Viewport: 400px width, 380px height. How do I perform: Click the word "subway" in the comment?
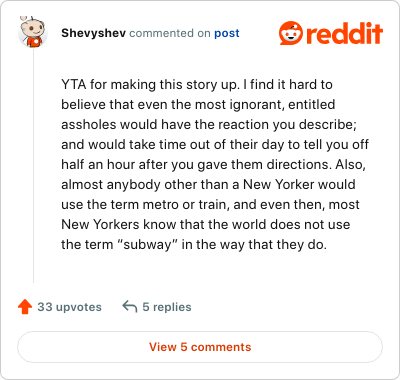[147, 245]
